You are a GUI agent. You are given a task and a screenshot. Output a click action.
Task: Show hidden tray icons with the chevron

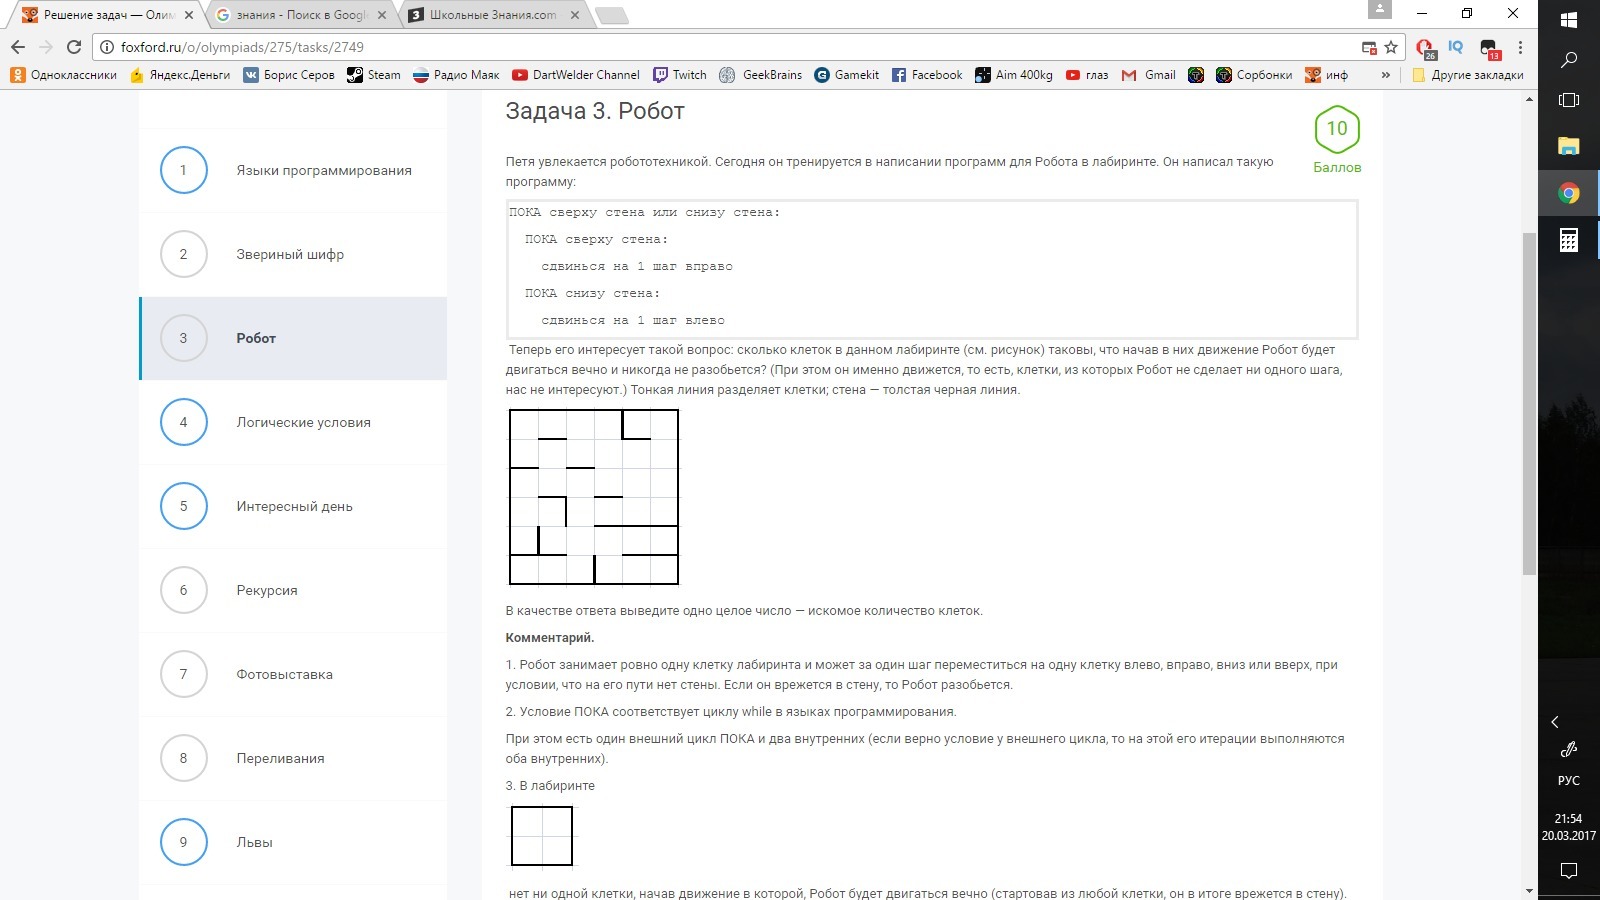[1555, 722]
